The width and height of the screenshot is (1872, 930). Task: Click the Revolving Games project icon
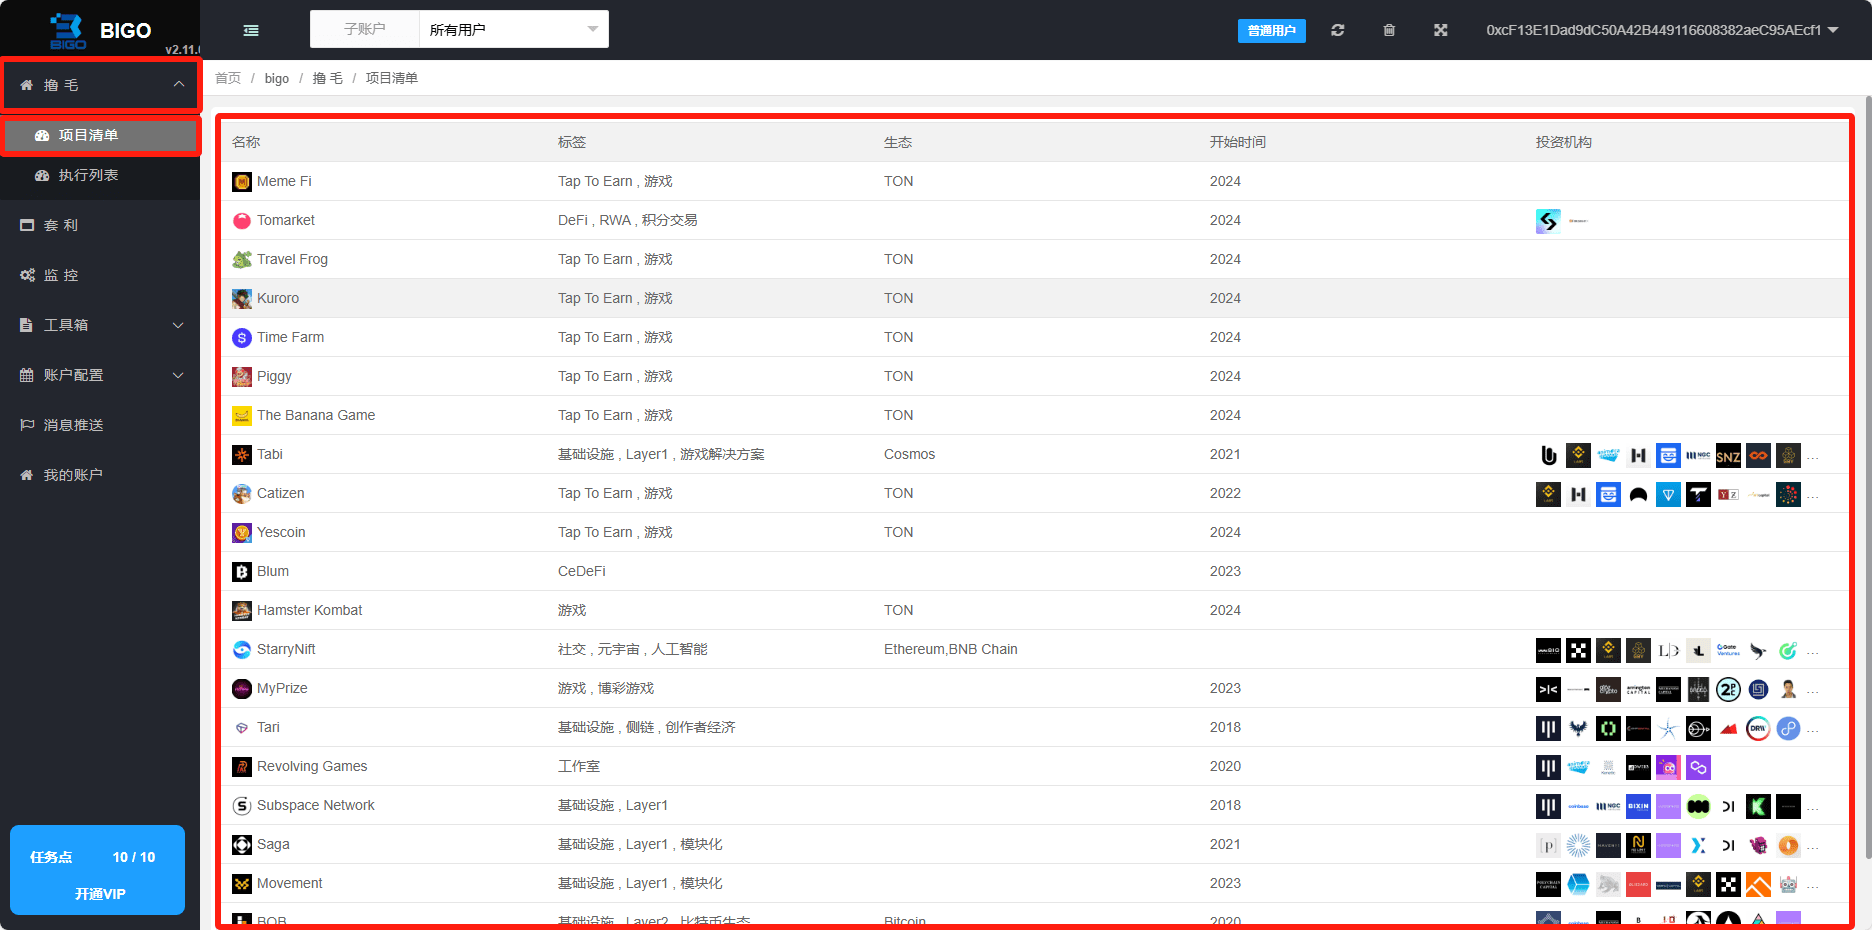(x=242, y=767)
